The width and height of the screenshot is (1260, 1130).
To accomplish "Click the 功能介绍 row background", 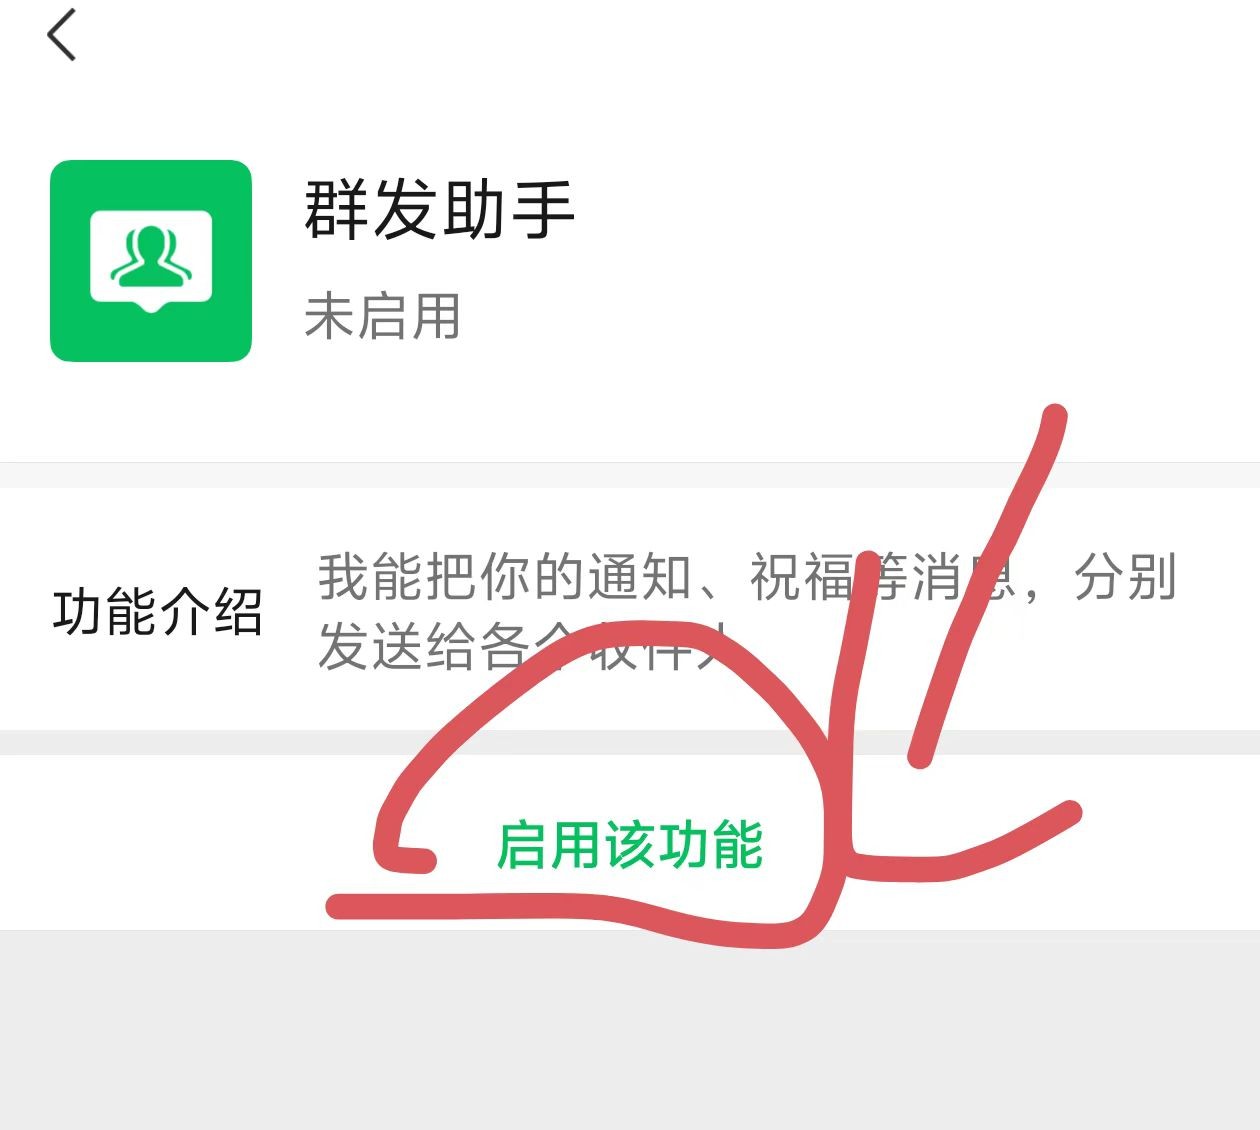I will pyautogui.click(x=630, y=609).
